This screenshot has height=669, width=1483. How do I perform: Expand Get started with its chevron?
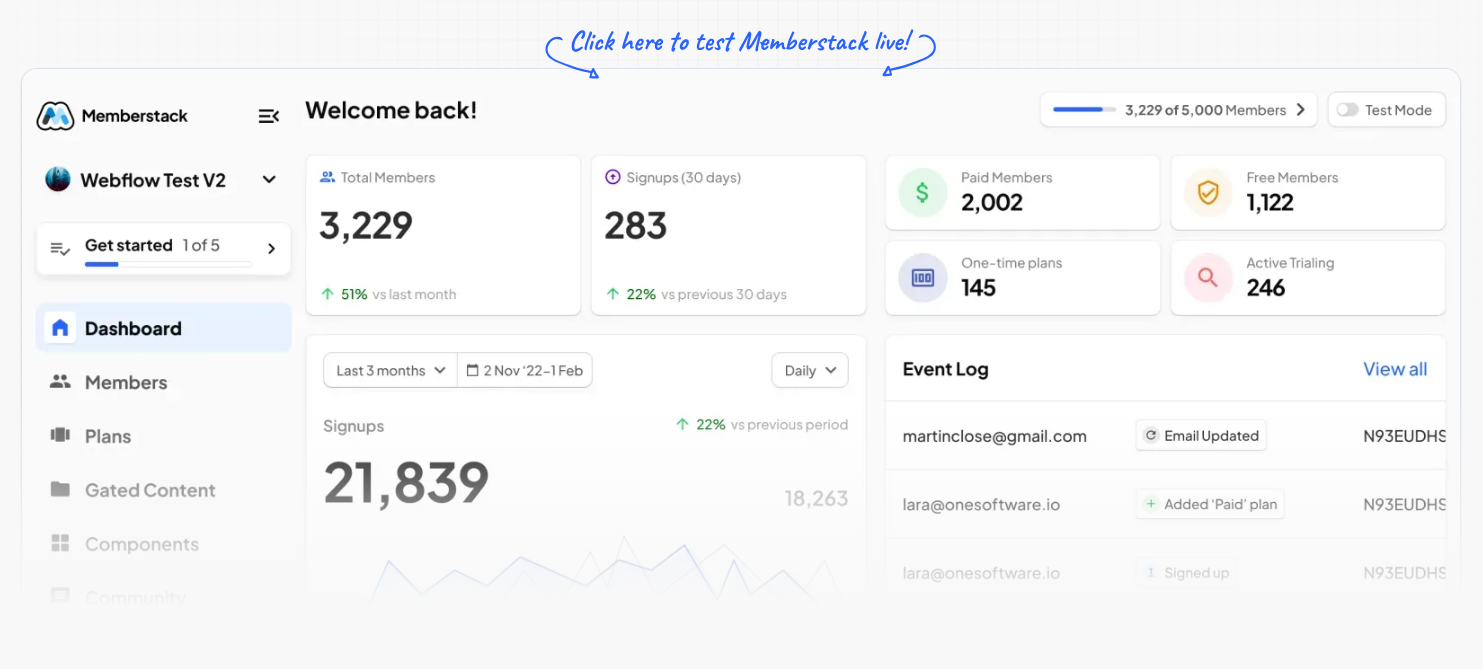pyautogui.click(x=271, y=248)
